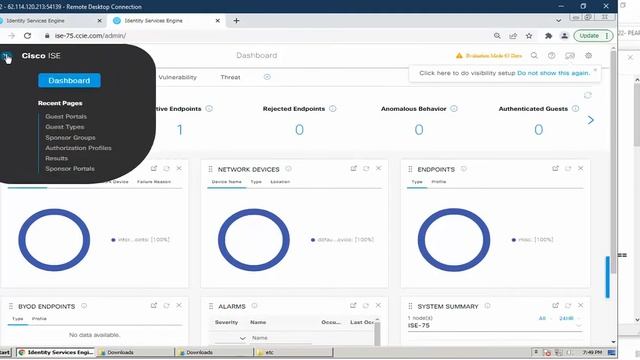Image resolution: width=640 pixels, height=360 pixels.
Task: Show info for Active Endpoints
Action: tap(209, 109)
